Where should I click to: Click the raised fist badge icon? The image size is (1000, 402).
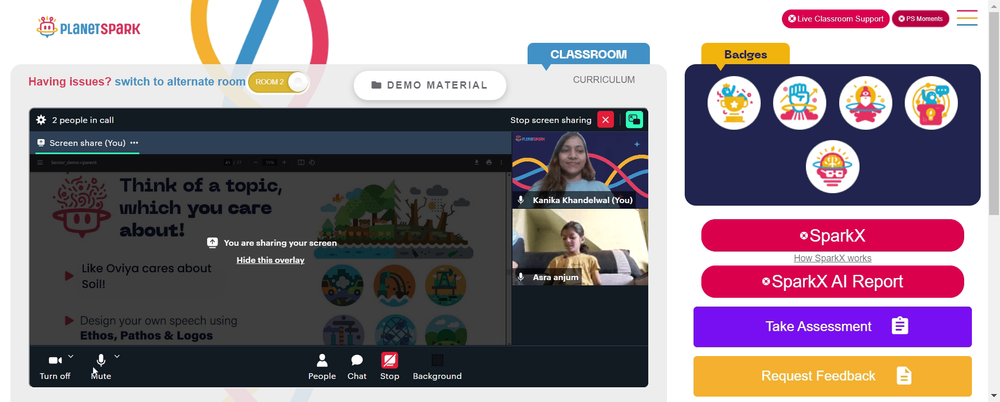[x=800, y=103]
